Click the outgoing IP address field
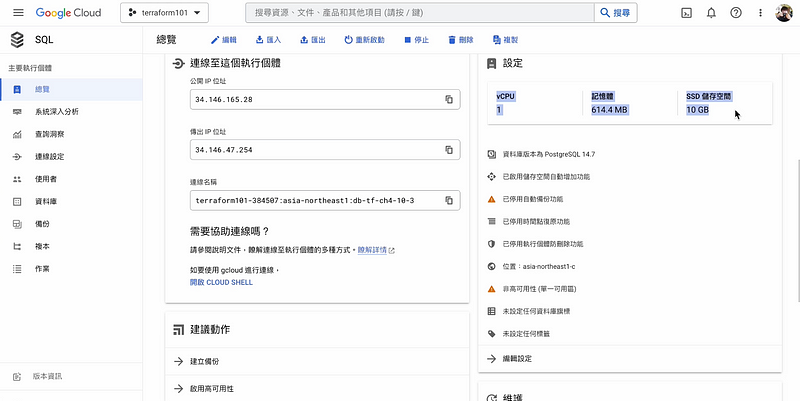Image resolution: width=800 pixels, height=401 pixels. 325,150
